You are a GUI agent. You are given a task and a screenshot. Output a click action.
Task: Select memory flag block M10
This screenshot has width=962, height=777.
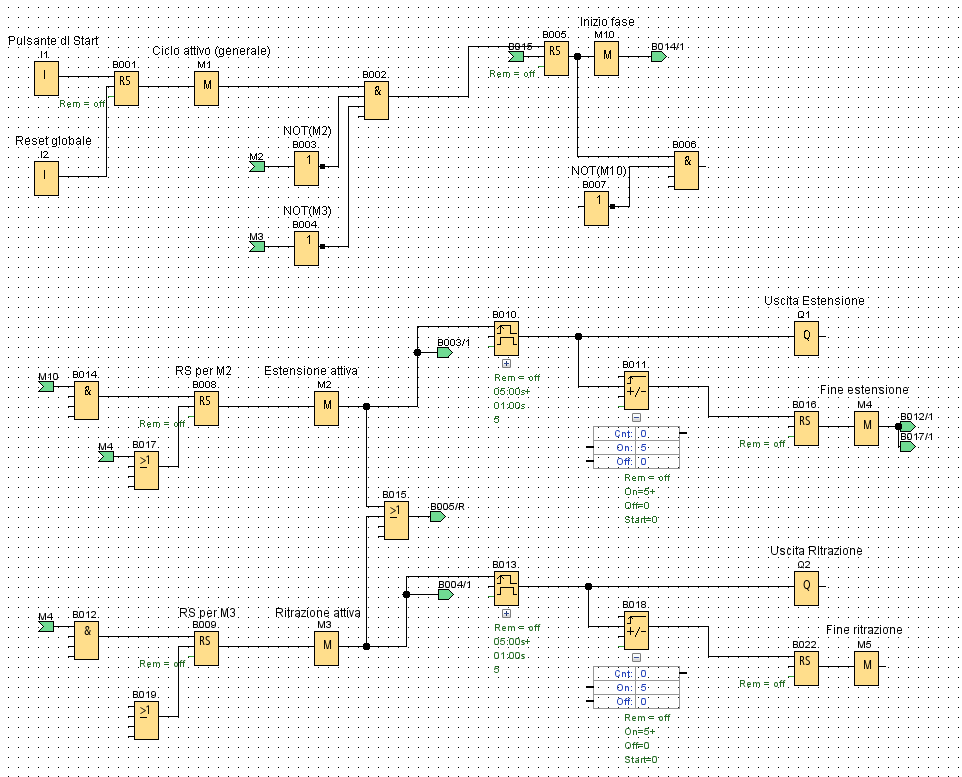(x=606, y=58)
